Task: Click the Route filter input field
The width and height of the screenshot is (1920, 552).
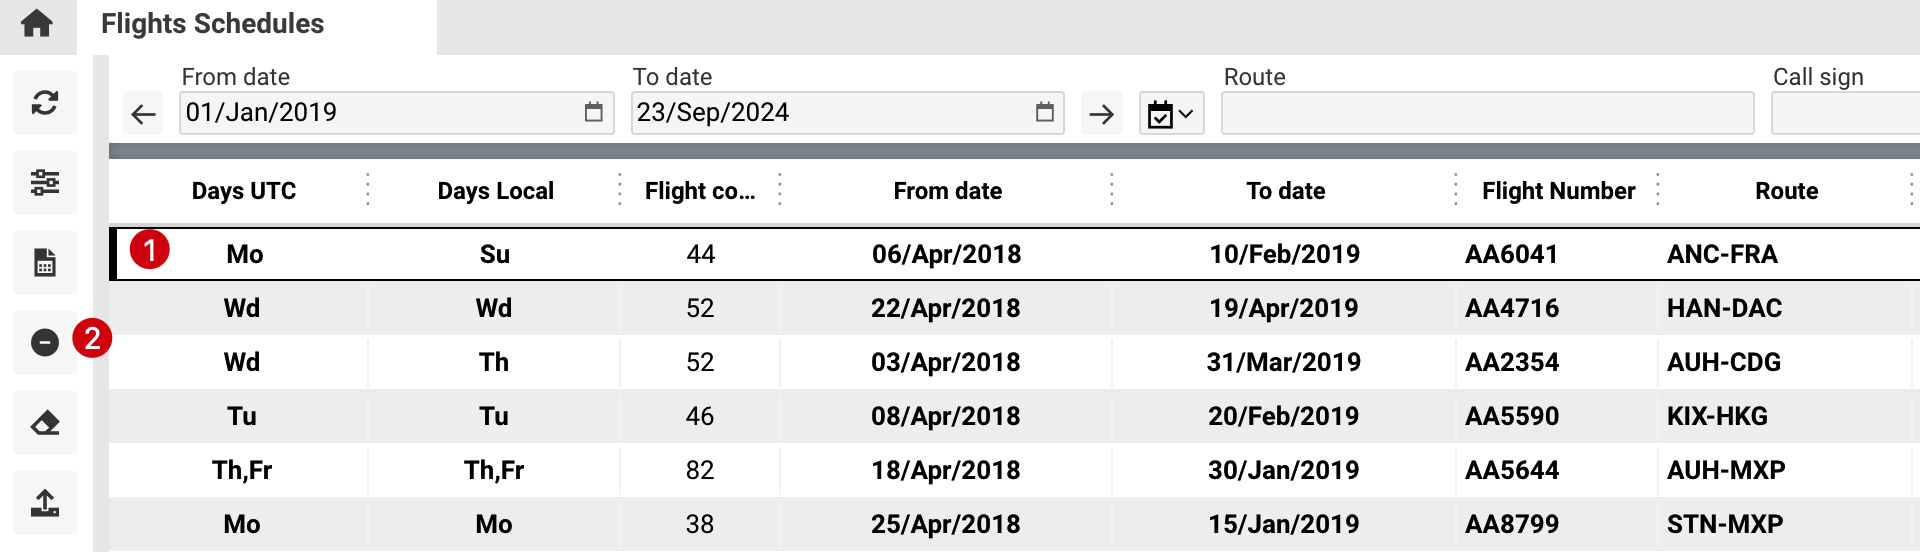Action: 1487,113
